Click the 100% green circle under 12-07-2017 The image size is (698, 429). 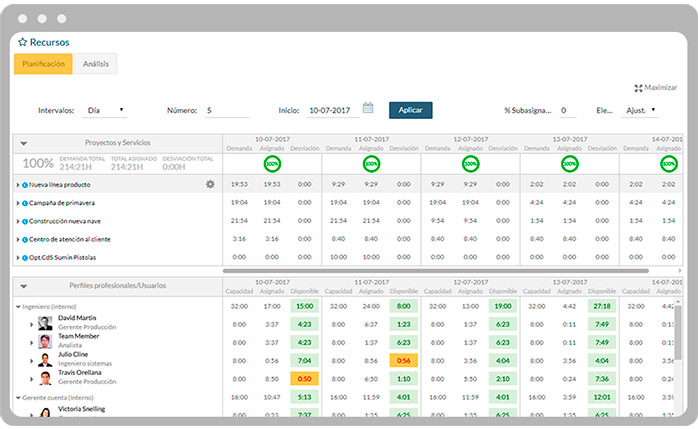pyautogui.click(x=470, y=163)
